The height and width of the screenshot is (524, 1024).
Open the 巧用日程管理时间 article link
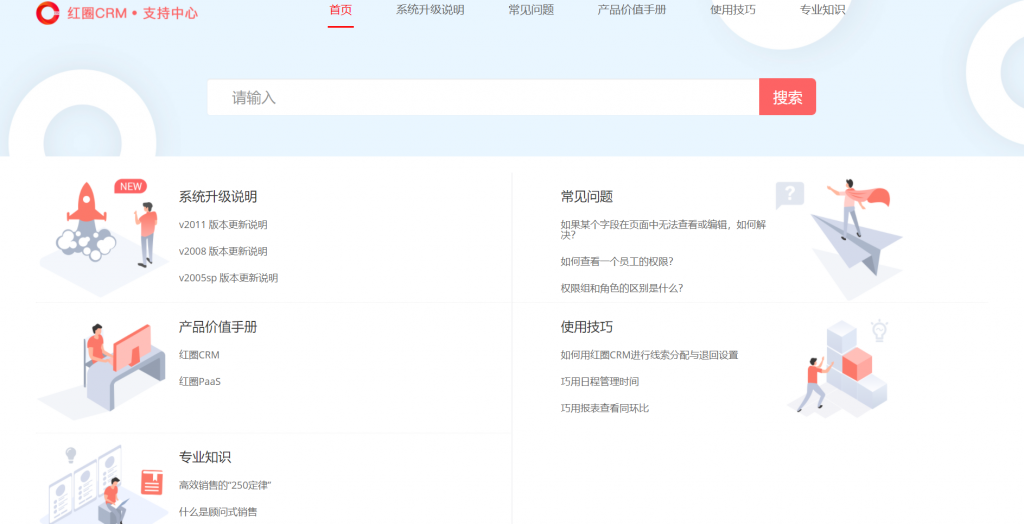tap(600, 381)
